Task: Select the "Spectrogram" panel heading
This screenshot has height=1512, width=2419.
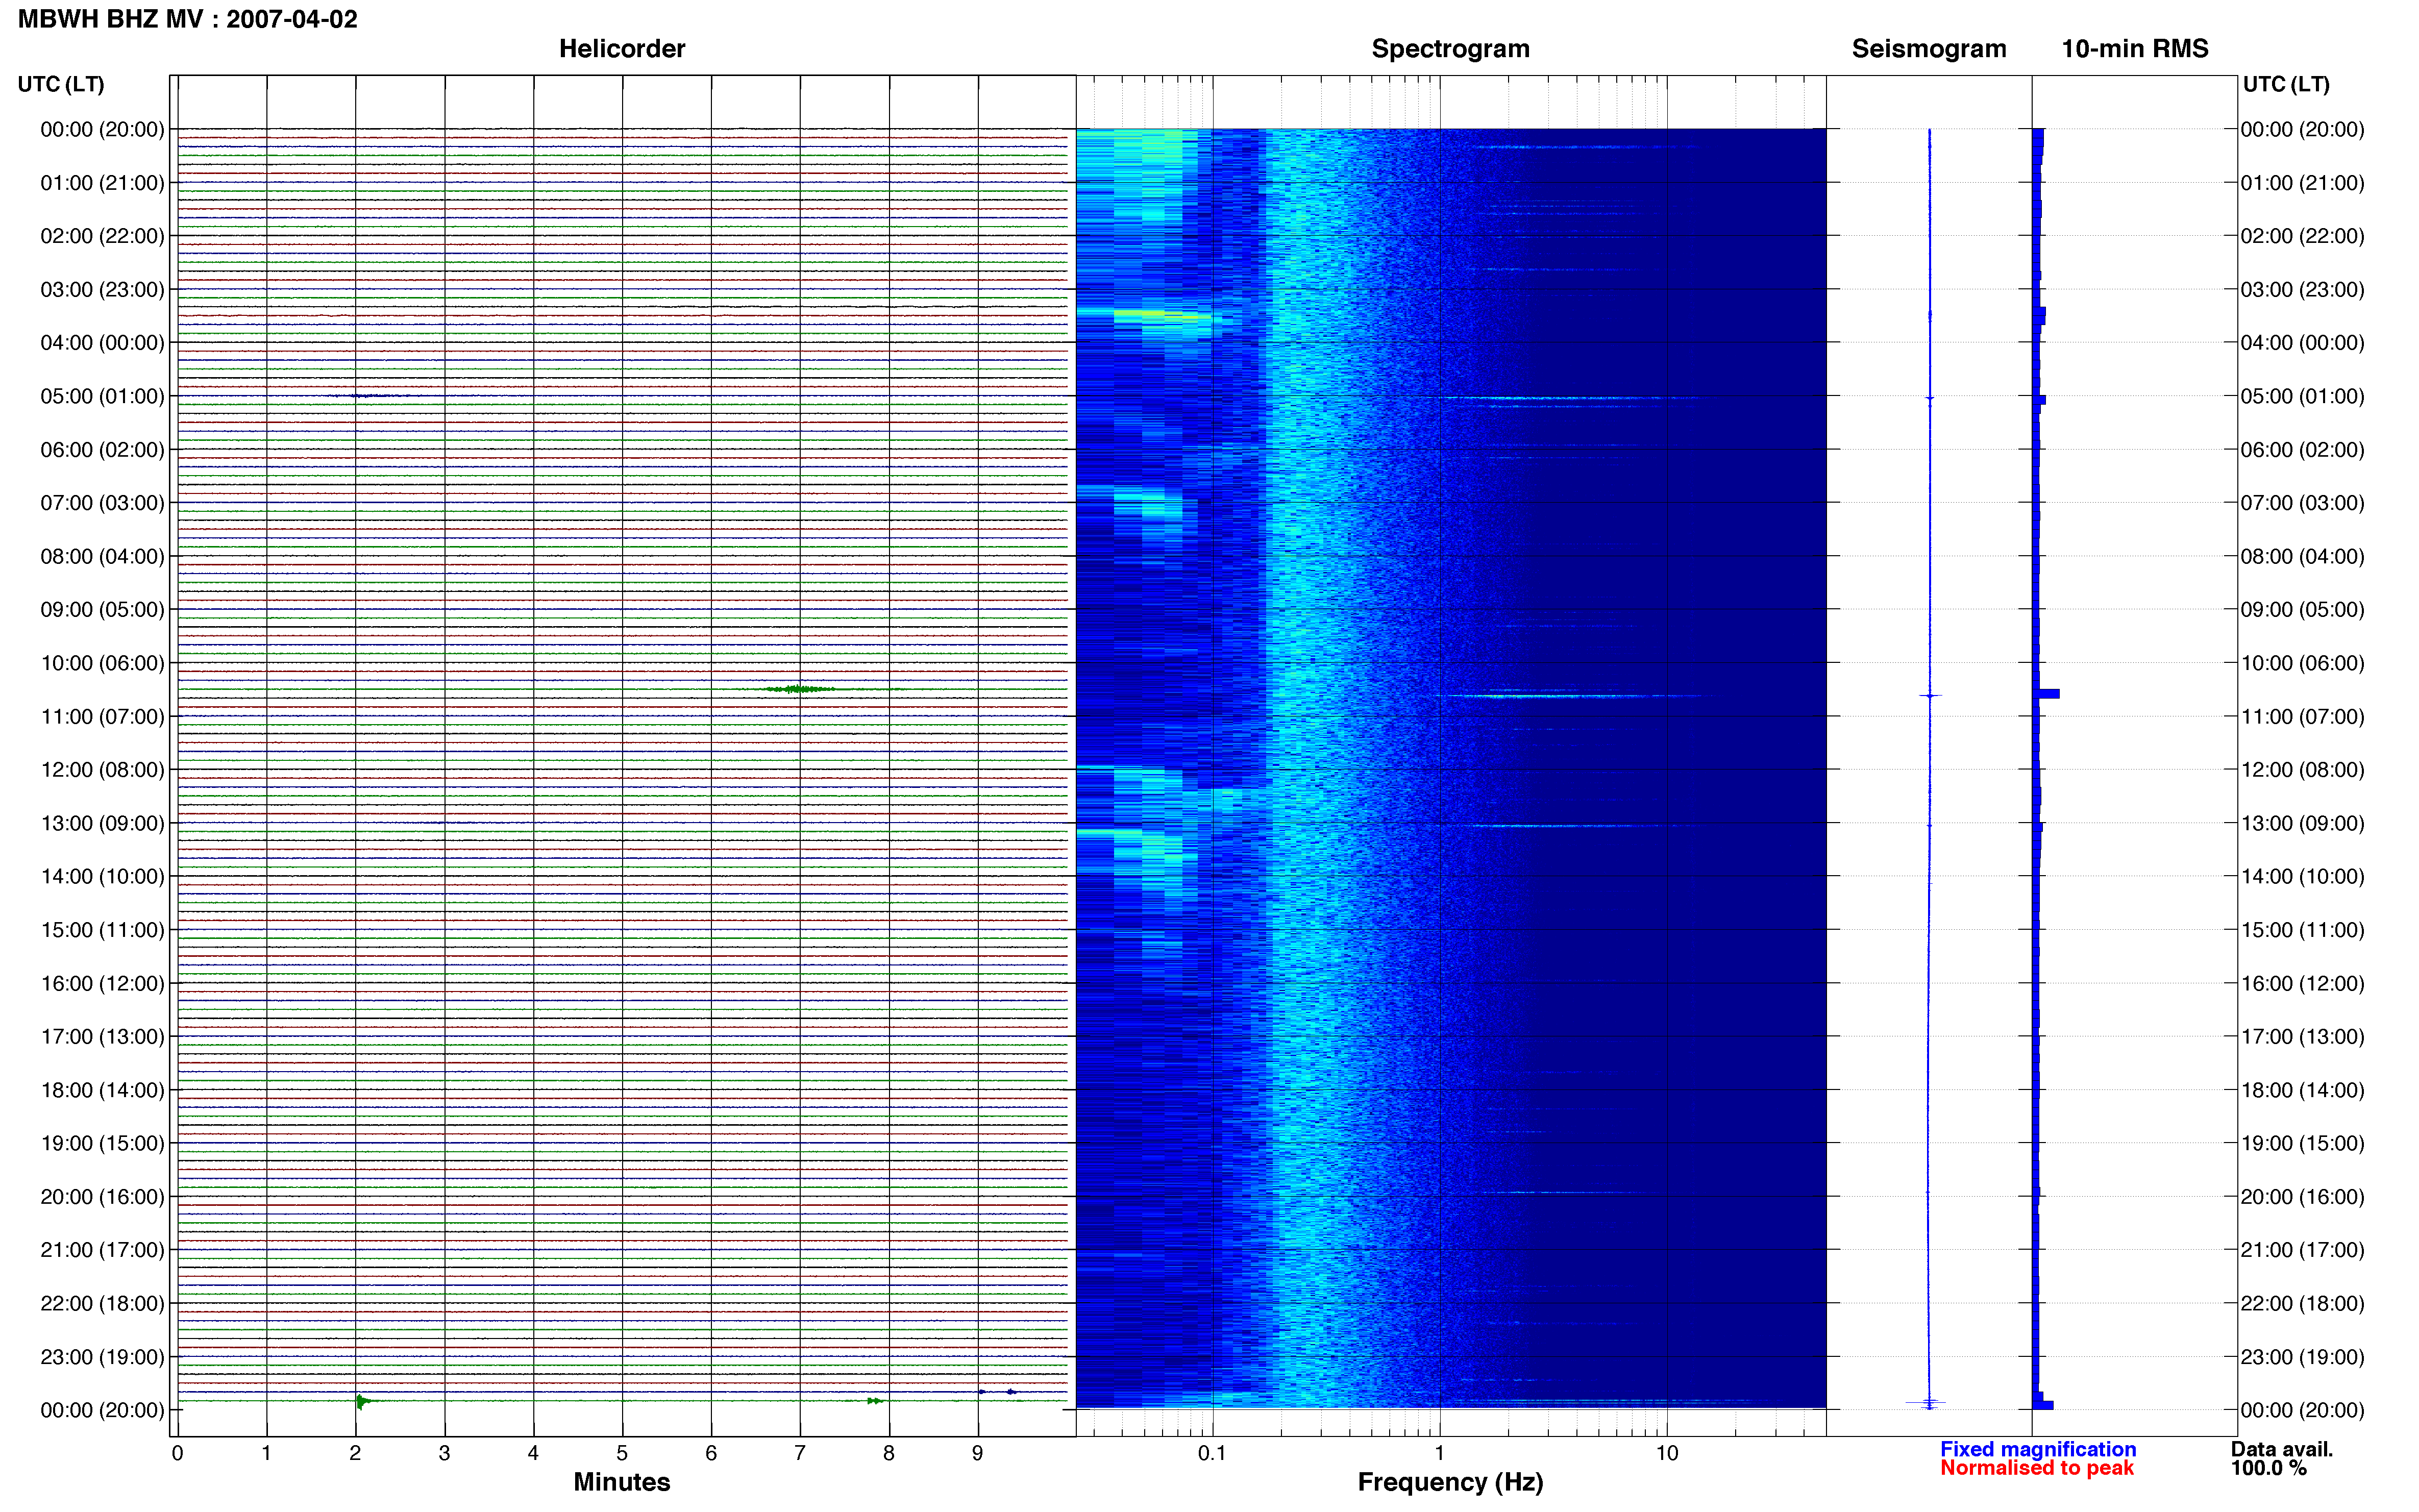Action: click(1450, 49)
